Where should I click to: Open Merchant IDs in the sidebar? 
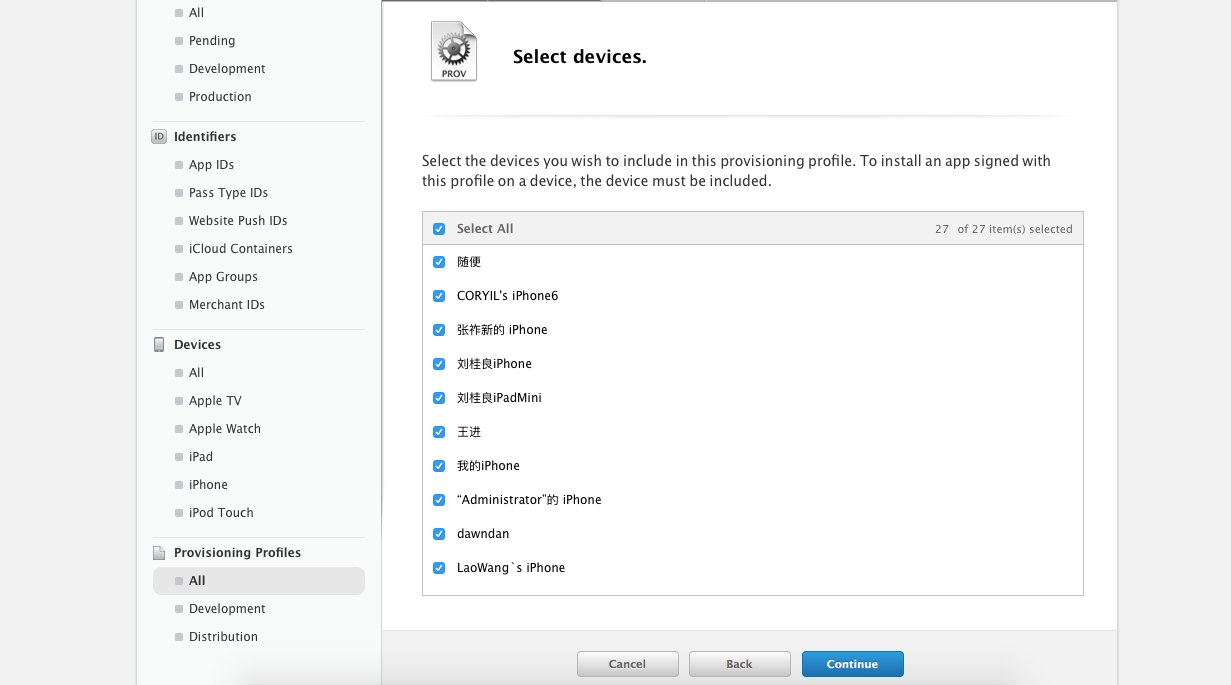tap(226, 305)
